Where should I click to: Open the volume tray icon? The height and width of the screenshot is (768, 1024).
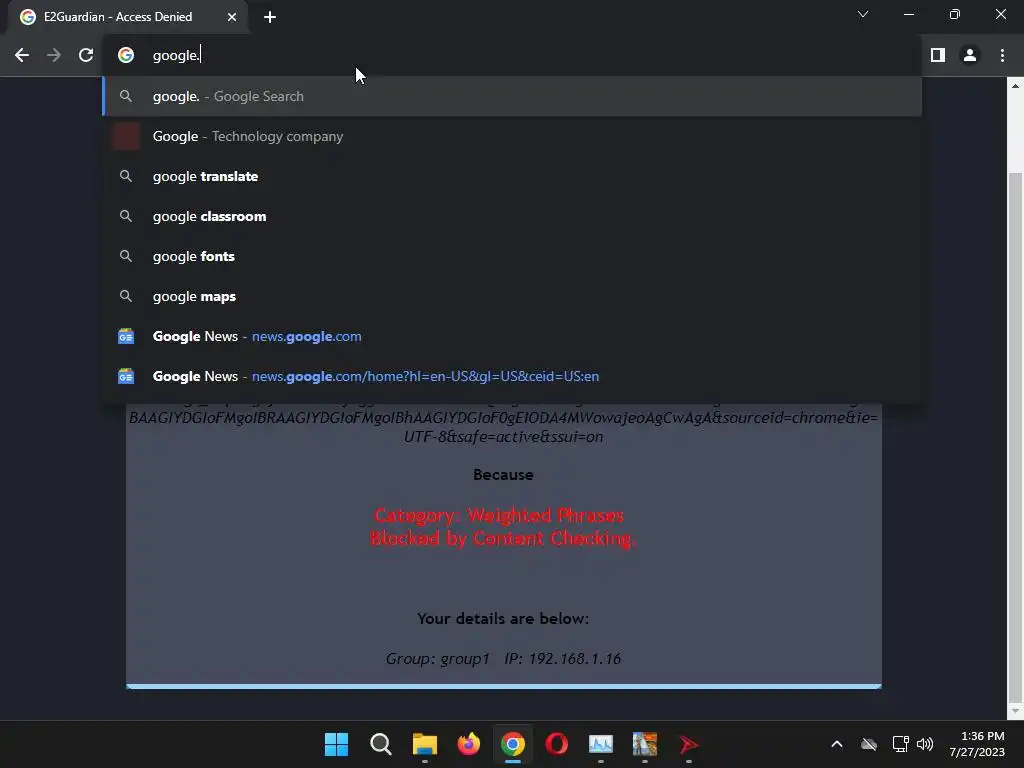[x=925, y=744]
